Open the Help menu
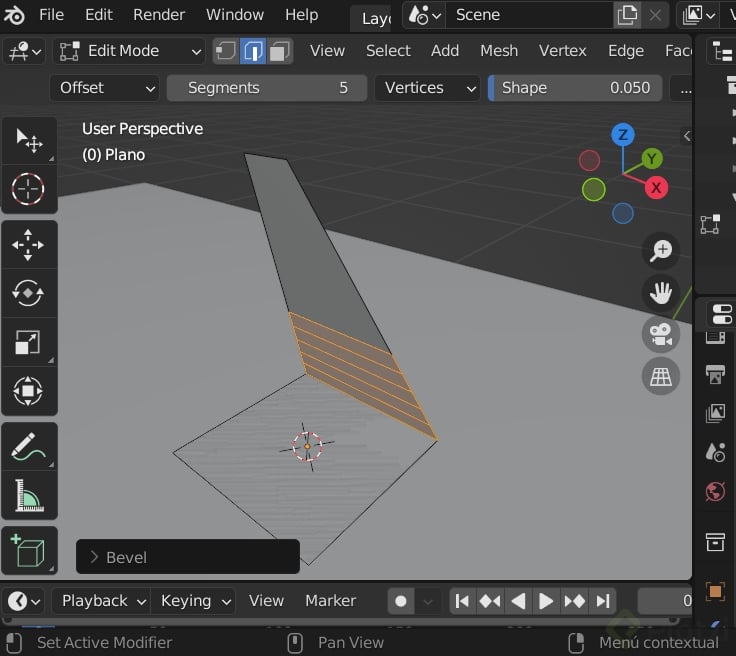The image size is (736, 656). click(301, 15)
